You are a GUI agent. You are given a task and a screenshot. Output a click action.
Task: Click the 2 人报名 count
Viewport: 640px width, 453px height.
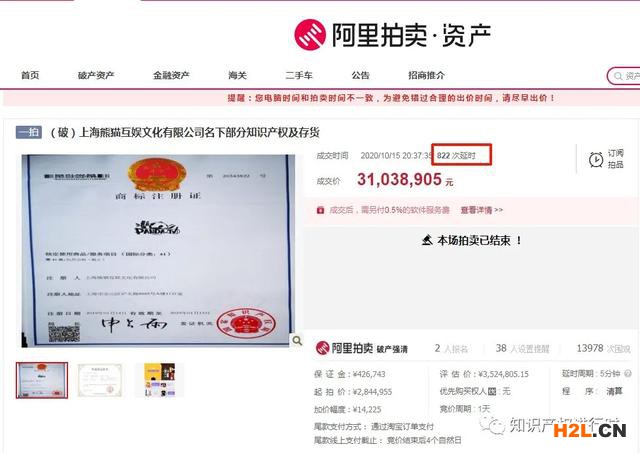pyautogui.click(x=451, y=349)
